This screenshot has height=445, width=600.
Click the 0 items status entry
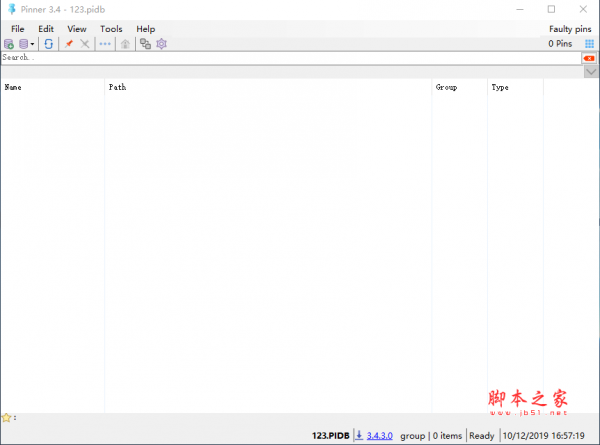pos(447,436)
